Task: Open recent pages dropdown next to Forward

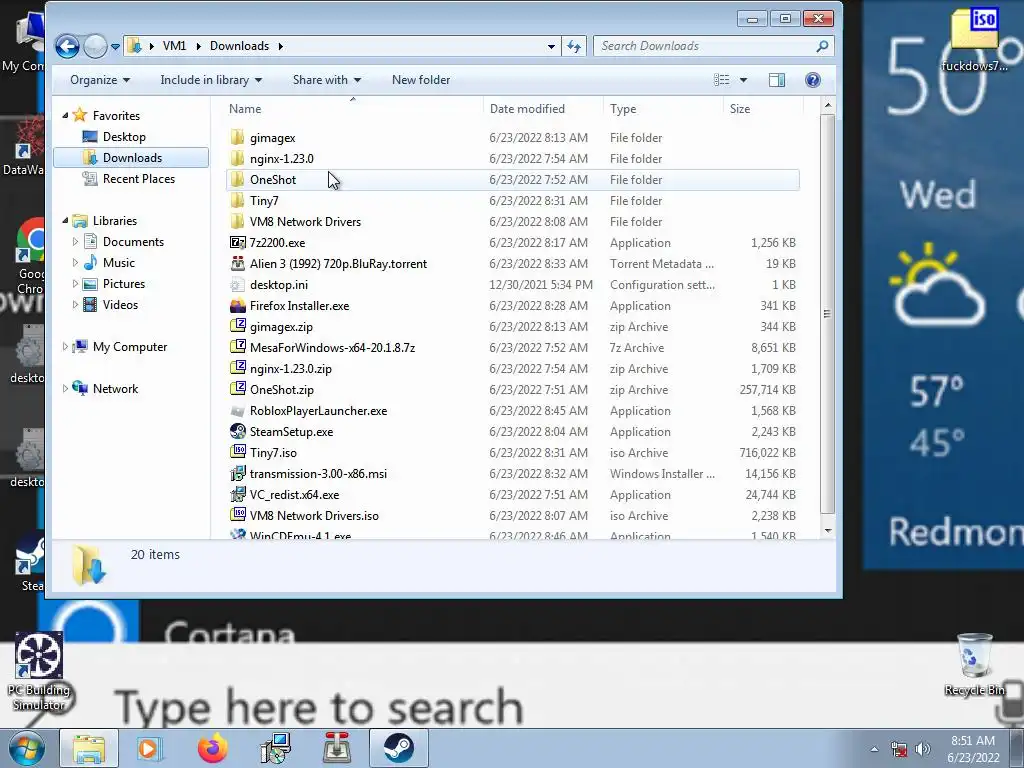Action: (x=116, y=46)
